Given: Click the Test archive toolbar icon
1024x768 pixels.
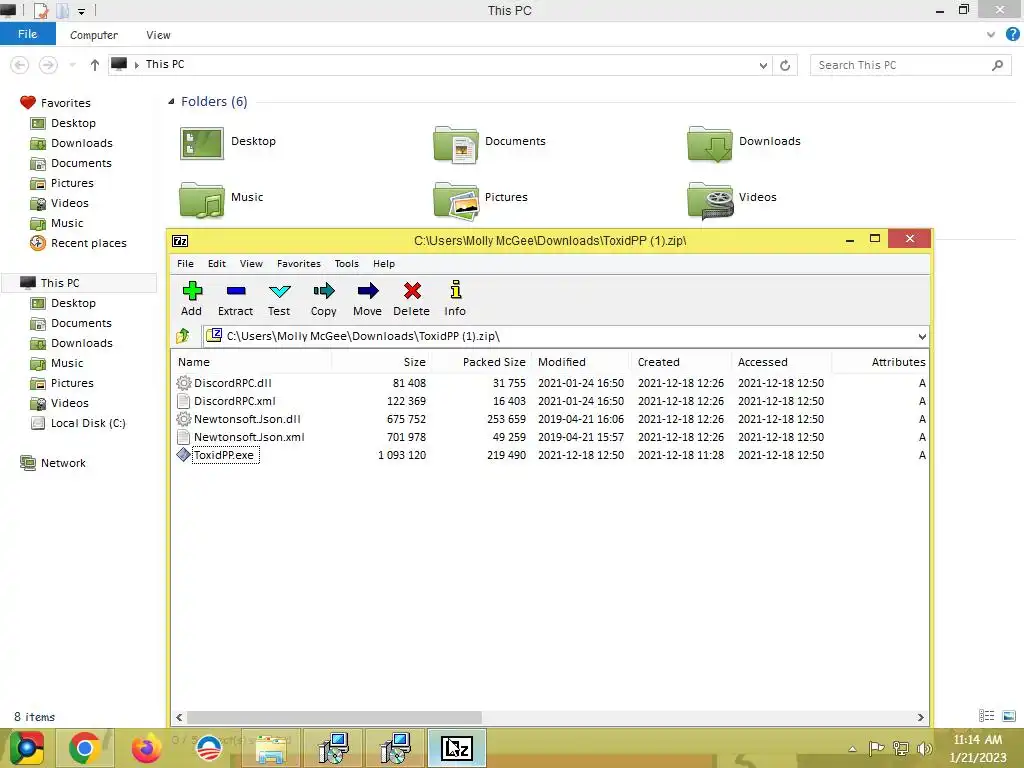Looking at the screenshot, I should point(279,298).
